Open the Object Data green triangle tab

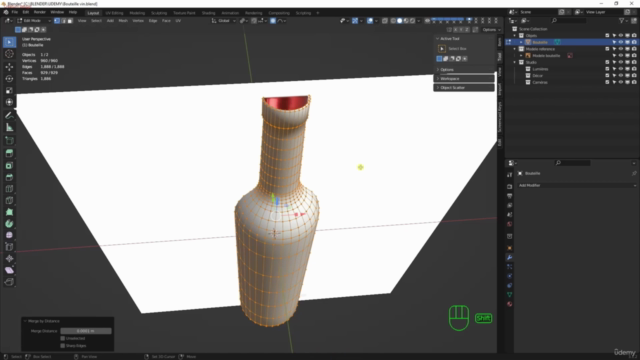click(x=509, y=294)
